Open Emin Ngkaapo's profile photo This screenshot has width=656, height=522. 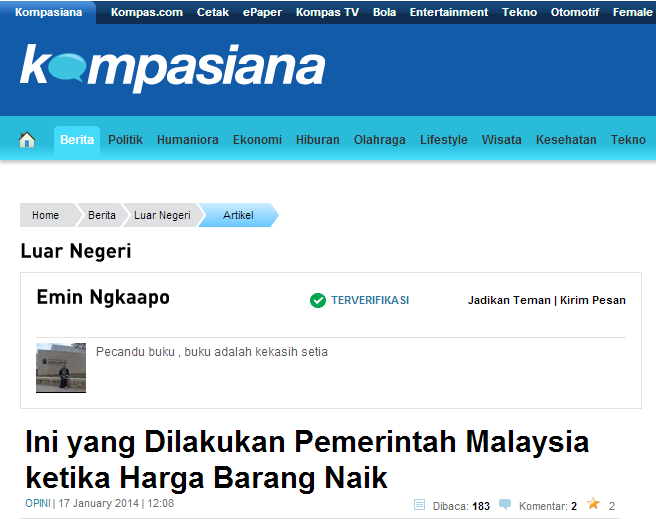point(61,367)
